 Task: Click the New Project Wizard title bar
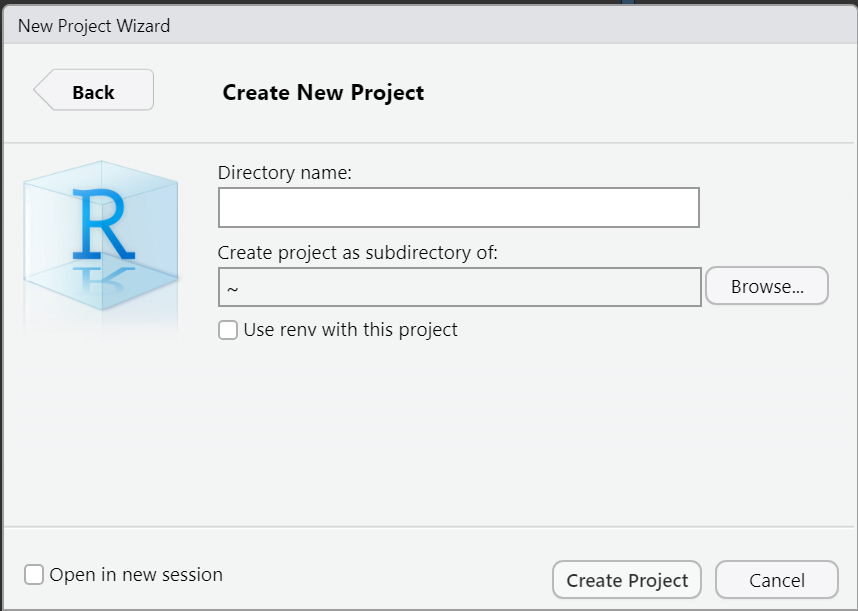[429, 25]
